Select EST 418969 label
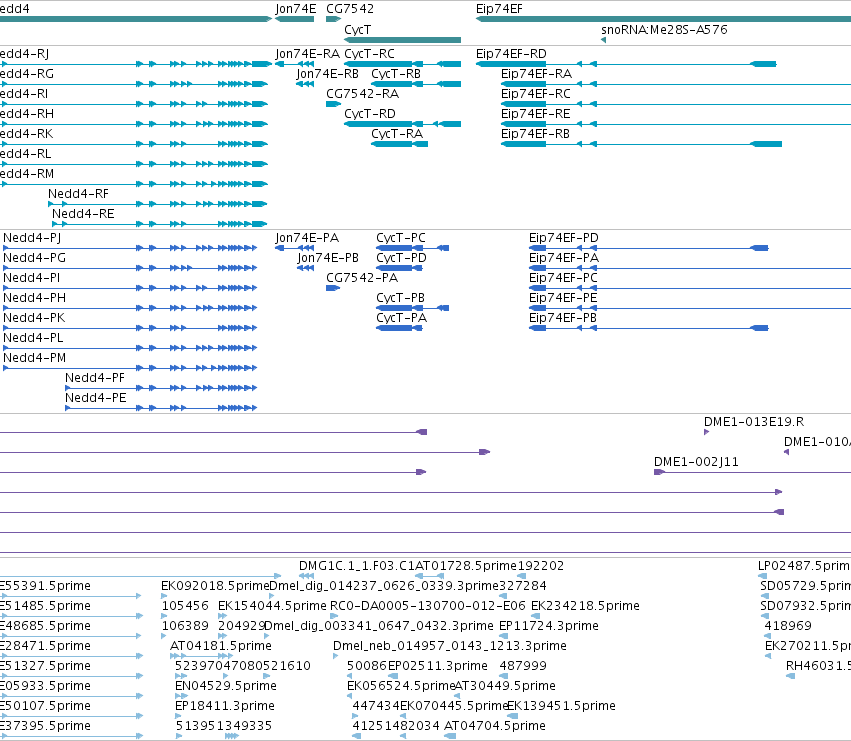The image size is (851, 741). [x=788, y=626]
